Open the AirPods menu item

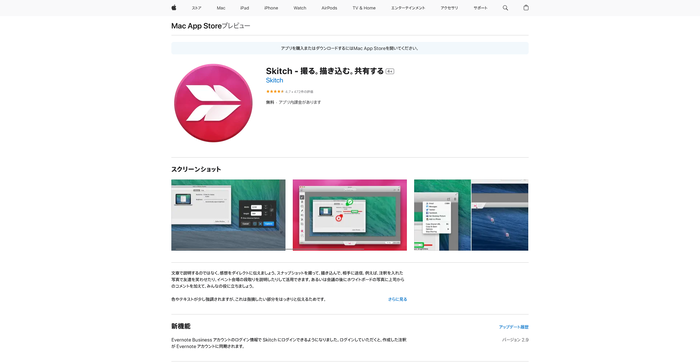[x=329, y=8]
